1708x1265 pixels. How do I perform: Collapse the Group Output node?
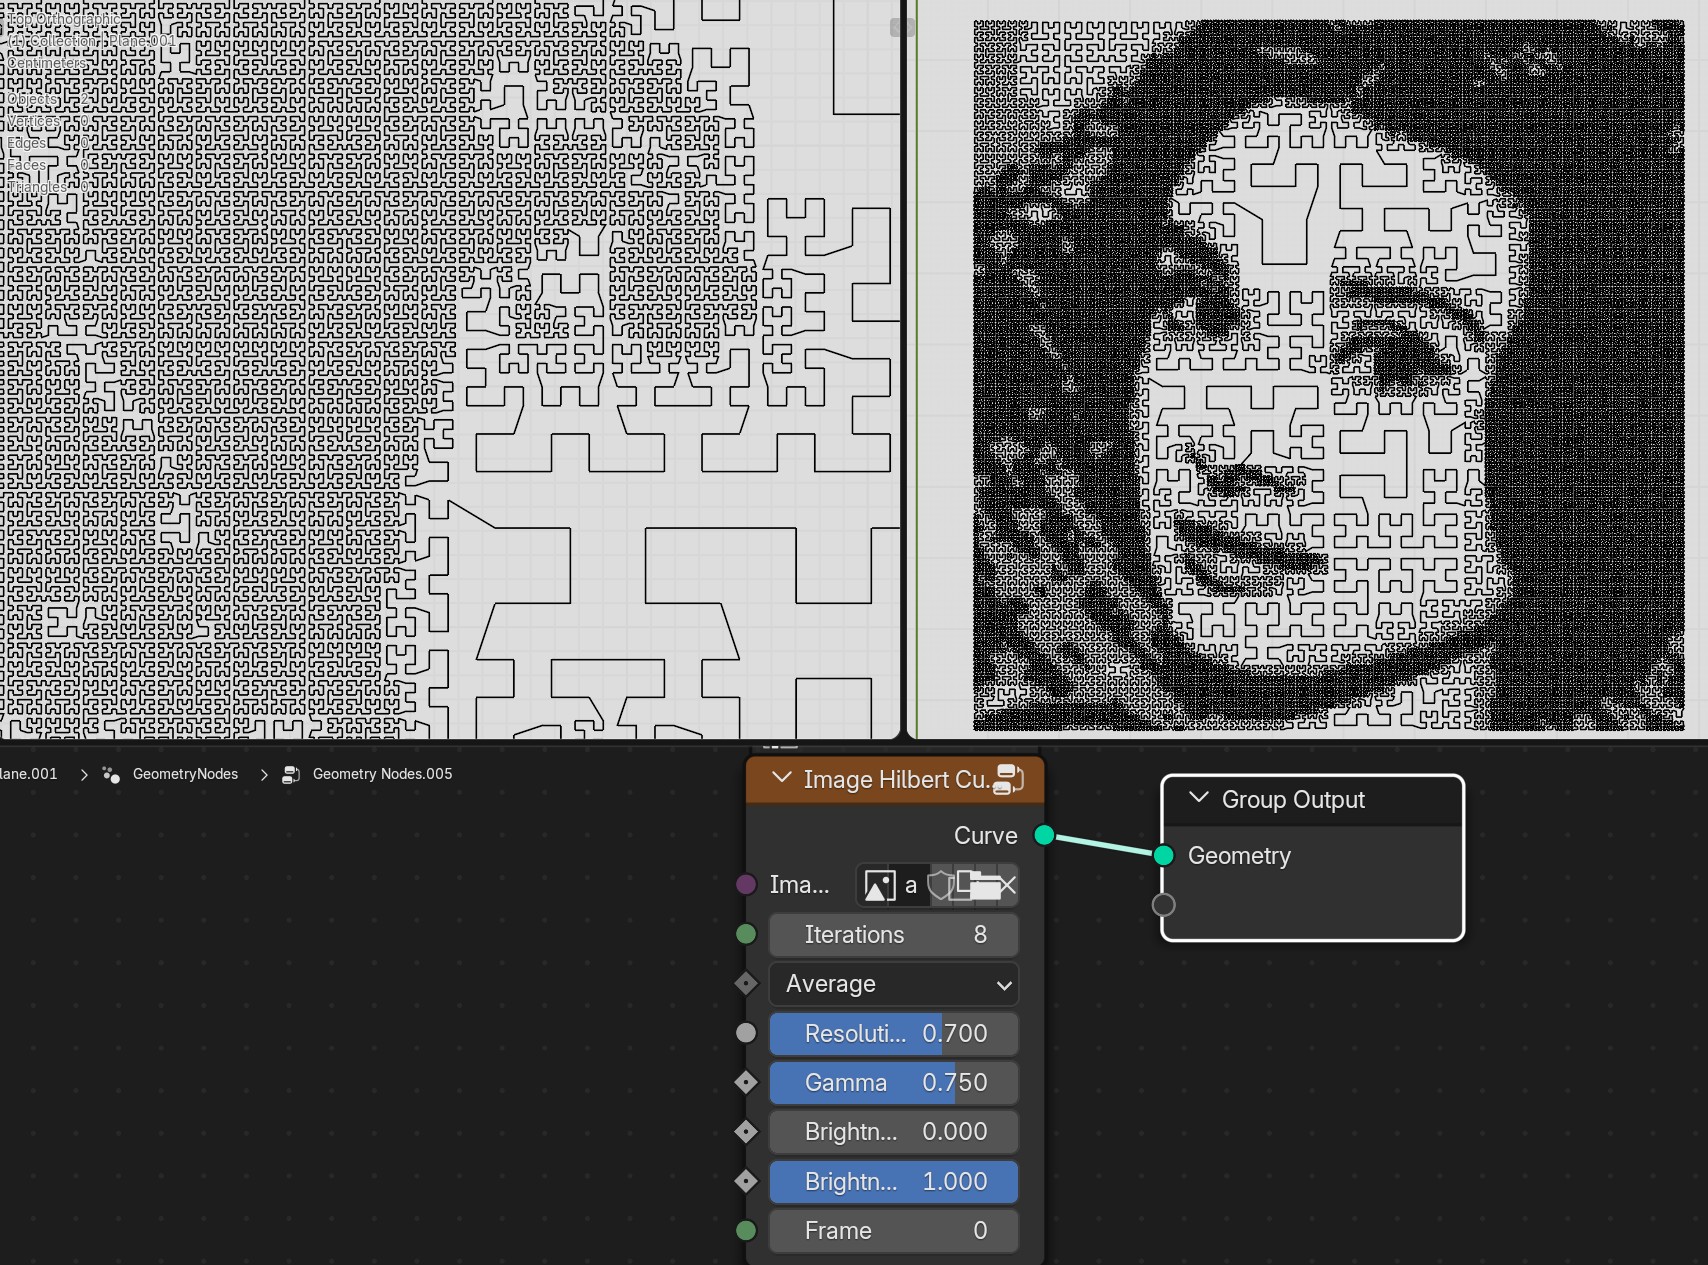(1198, 798)
